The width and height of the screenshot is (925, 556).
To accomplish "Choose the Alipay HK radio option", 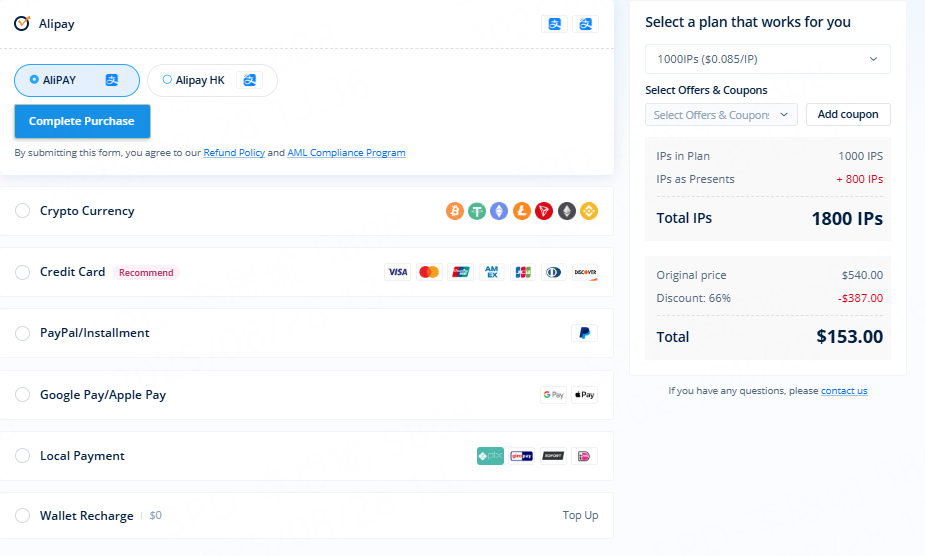I will (x=168, y=80).
